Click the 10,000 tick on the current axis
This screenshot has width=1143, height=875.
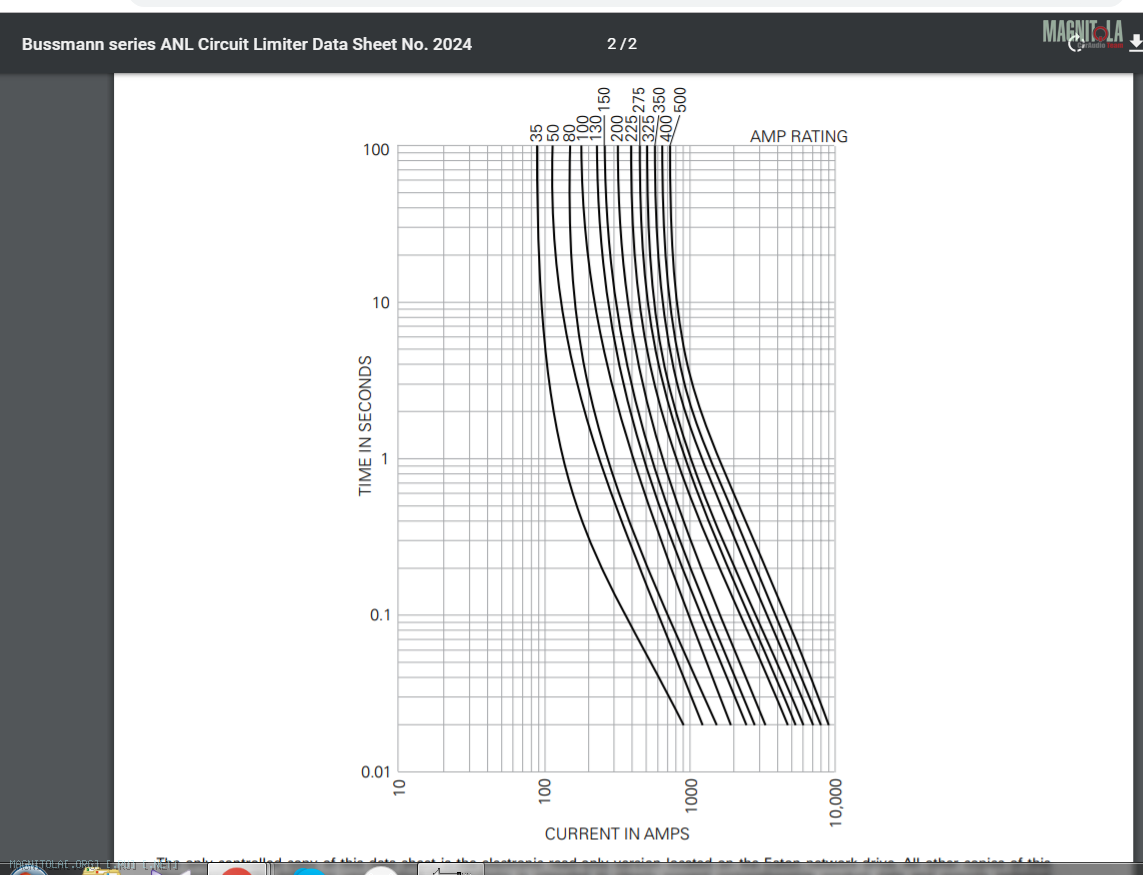pyautogui.click(x=836, y=802)
